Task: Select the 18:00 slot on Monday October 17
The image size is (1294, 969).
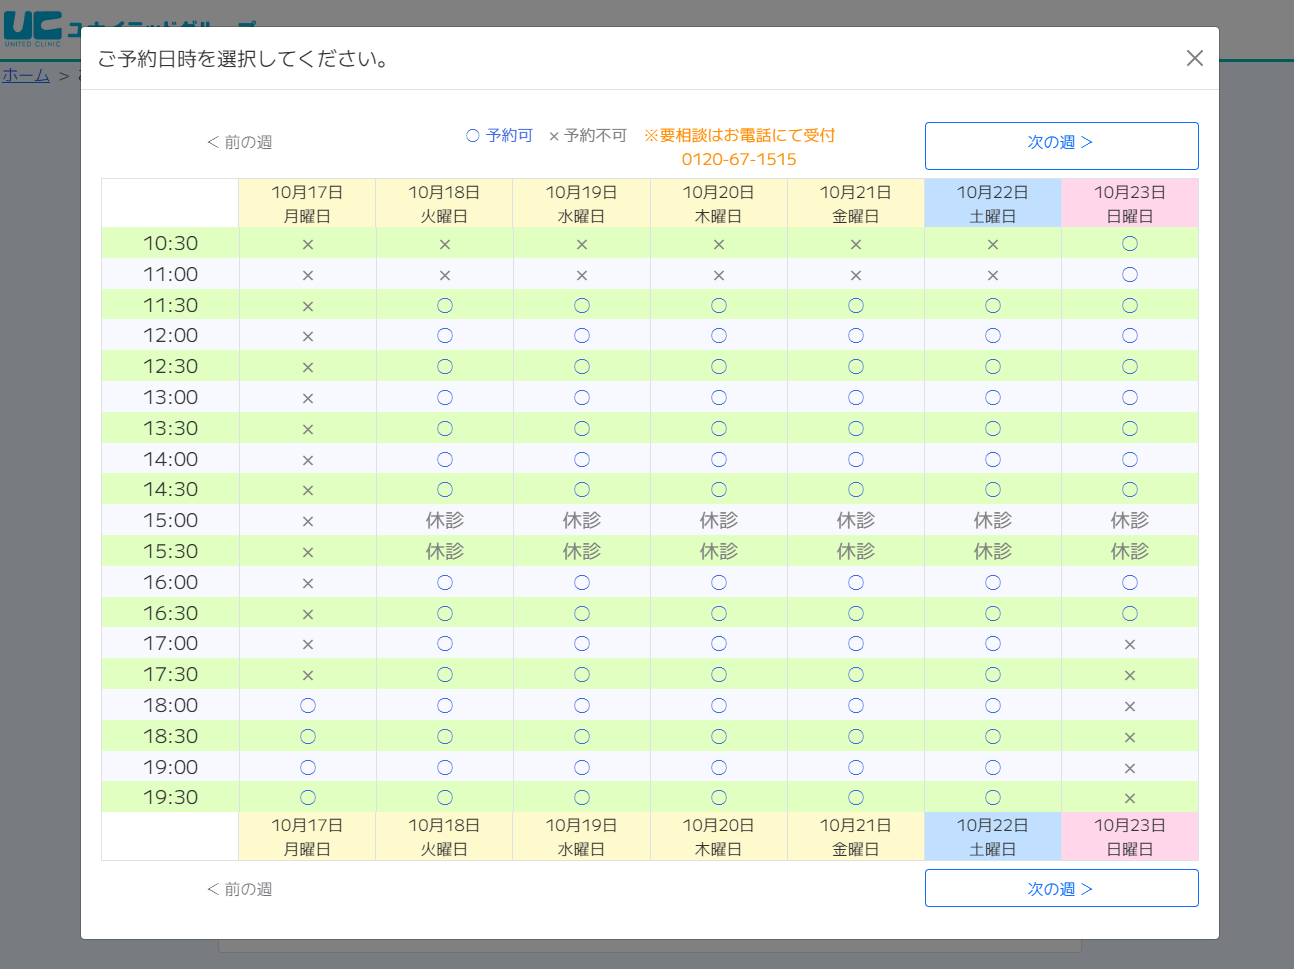Action: [x=308, y=706]
